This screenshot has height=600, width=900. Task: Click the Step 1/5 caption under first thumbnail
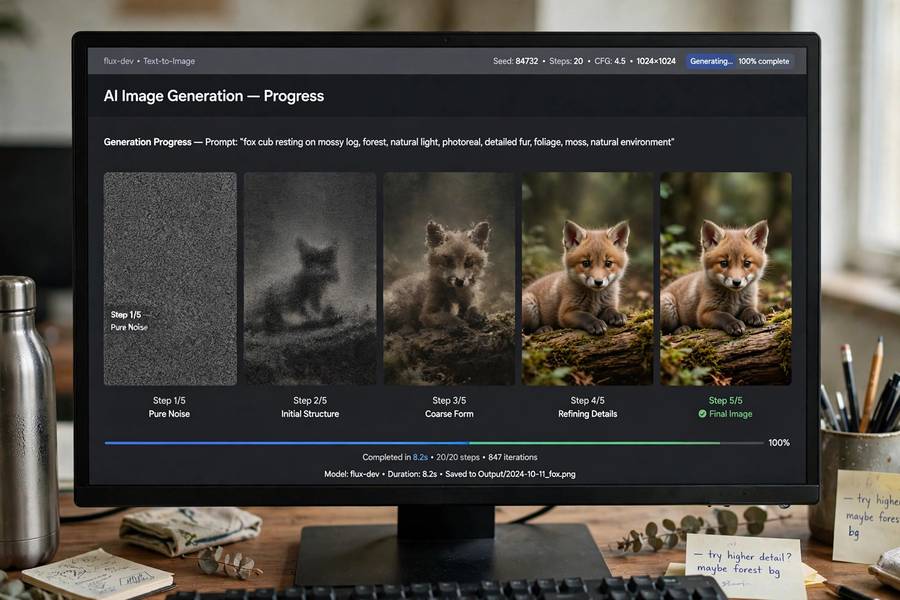point(169,400)
